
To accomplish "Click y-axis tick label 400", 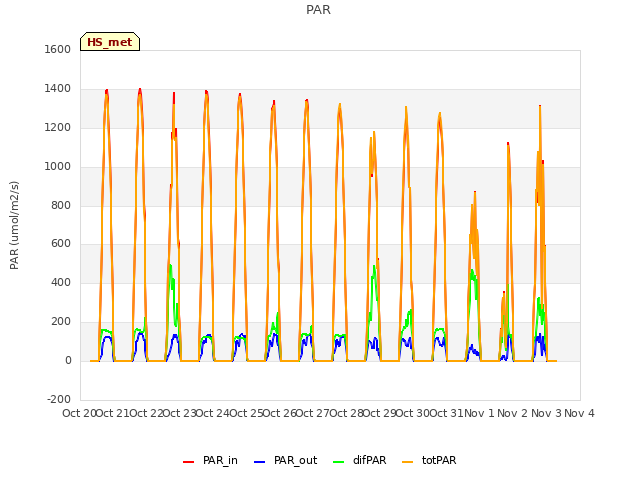I will [x=61, y=282].
